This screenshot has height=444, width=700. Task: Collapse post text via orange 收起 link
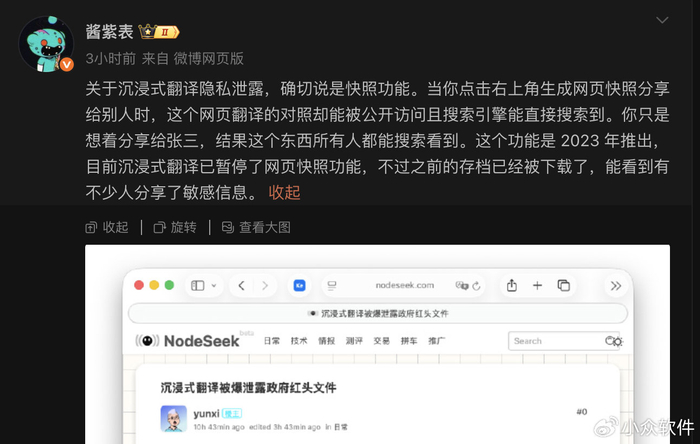[284, 192]
